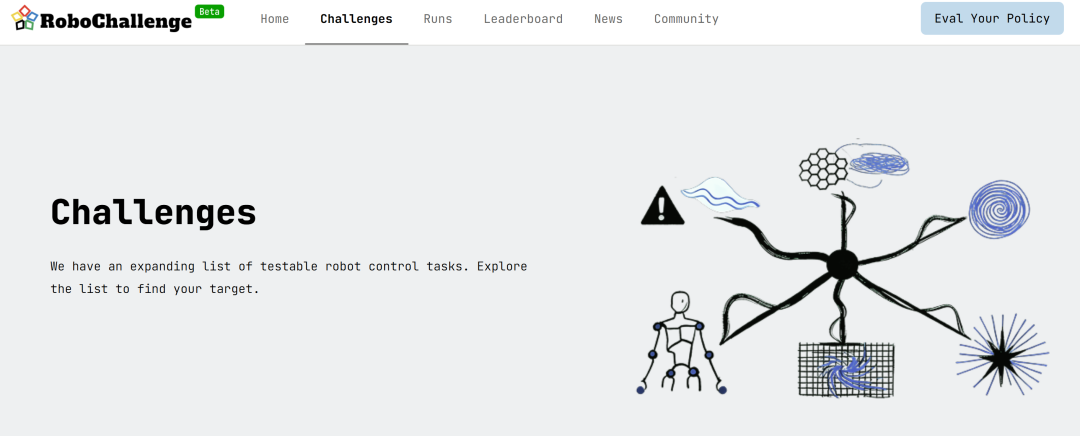Click the black starburst icon in illustration
The height and width of the screenshot is (436, 1080).
(1002, 356)
